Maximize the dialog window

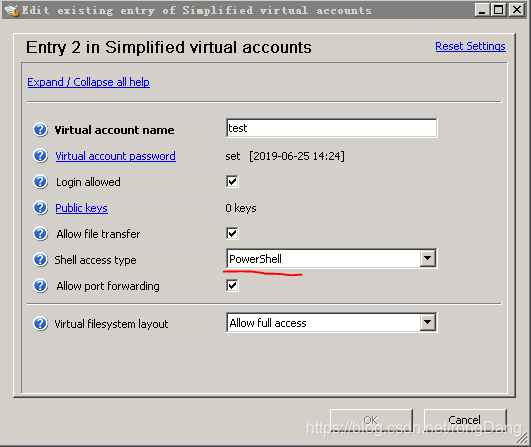coord(499,10)
